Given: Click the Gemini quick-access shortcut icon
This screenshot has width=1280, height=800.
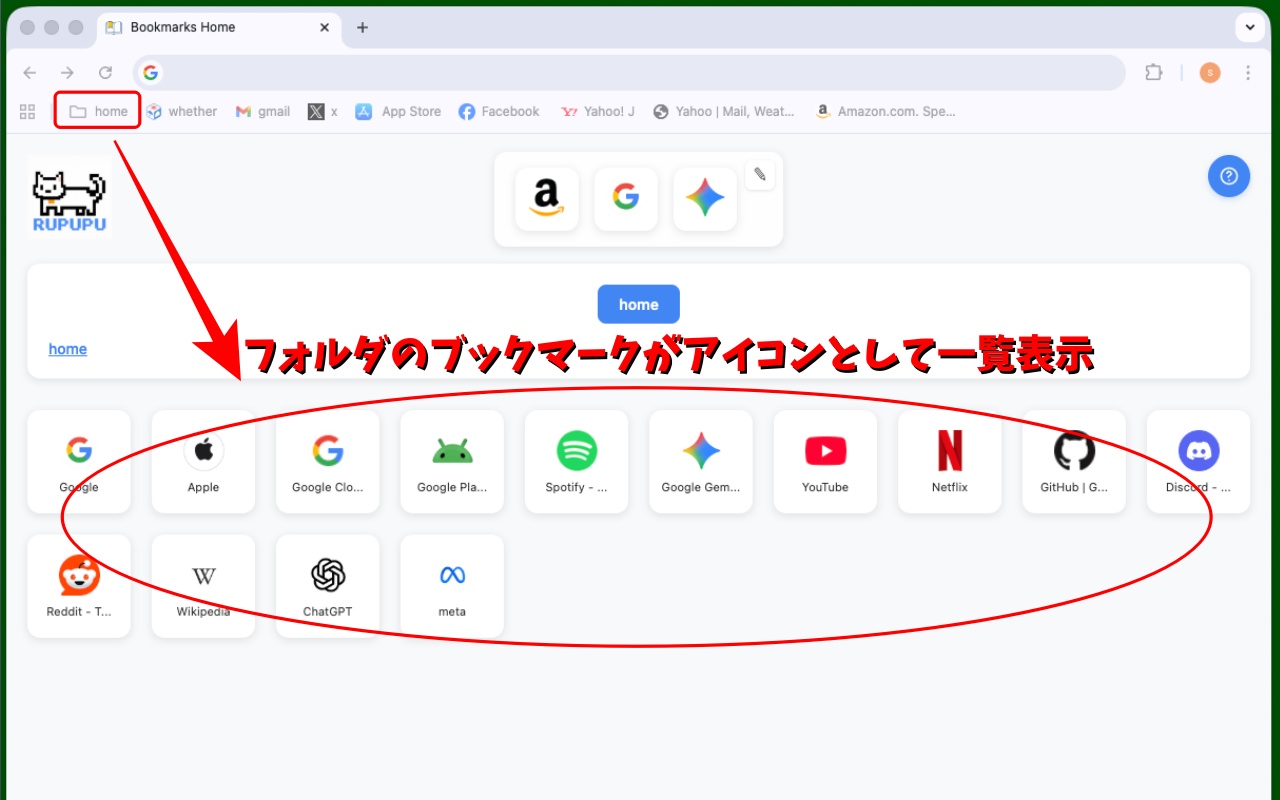Looking at the screenshot, I should (x=705, y=199).
